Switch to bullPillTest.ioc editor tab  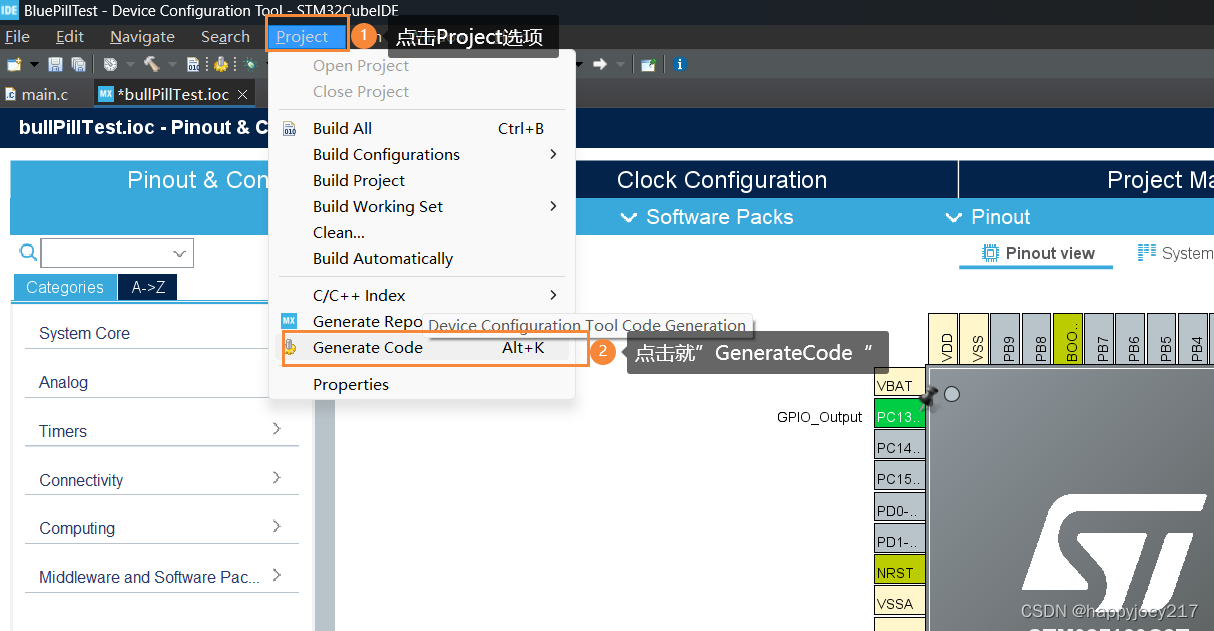[172, 94]
